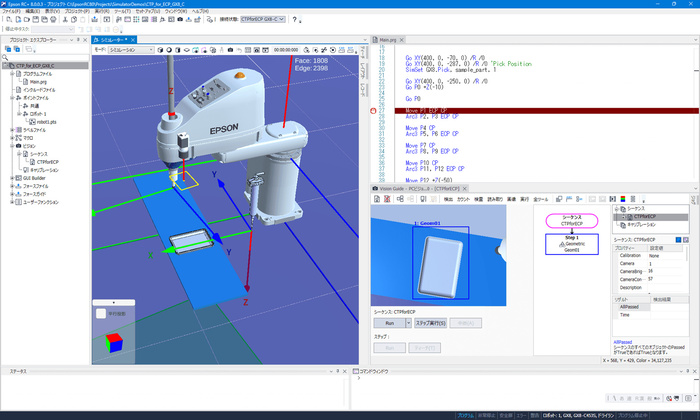Select the Geometric Geom01 step box
The width and height of the screenshot is (700, 420).
572,246
